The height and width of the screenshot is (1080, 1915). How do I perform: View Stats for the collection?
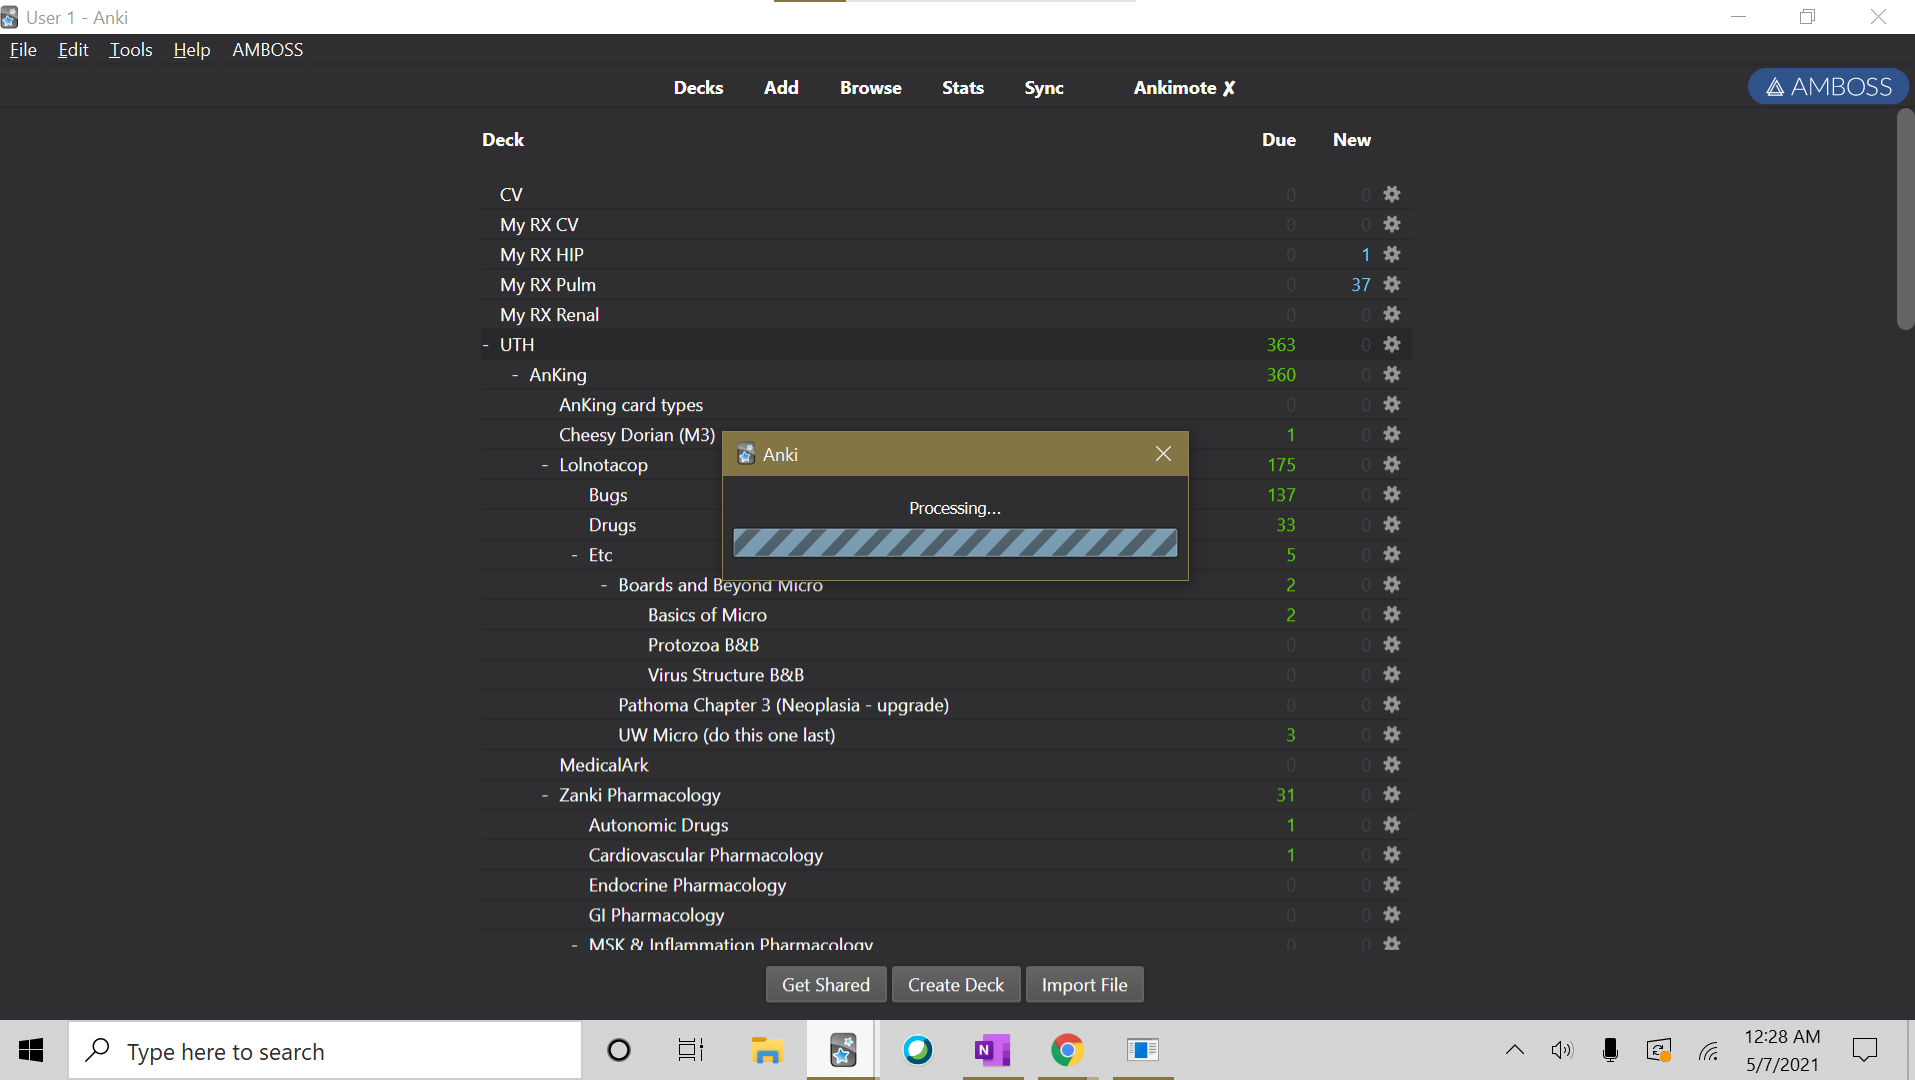(x=963, y=88)
